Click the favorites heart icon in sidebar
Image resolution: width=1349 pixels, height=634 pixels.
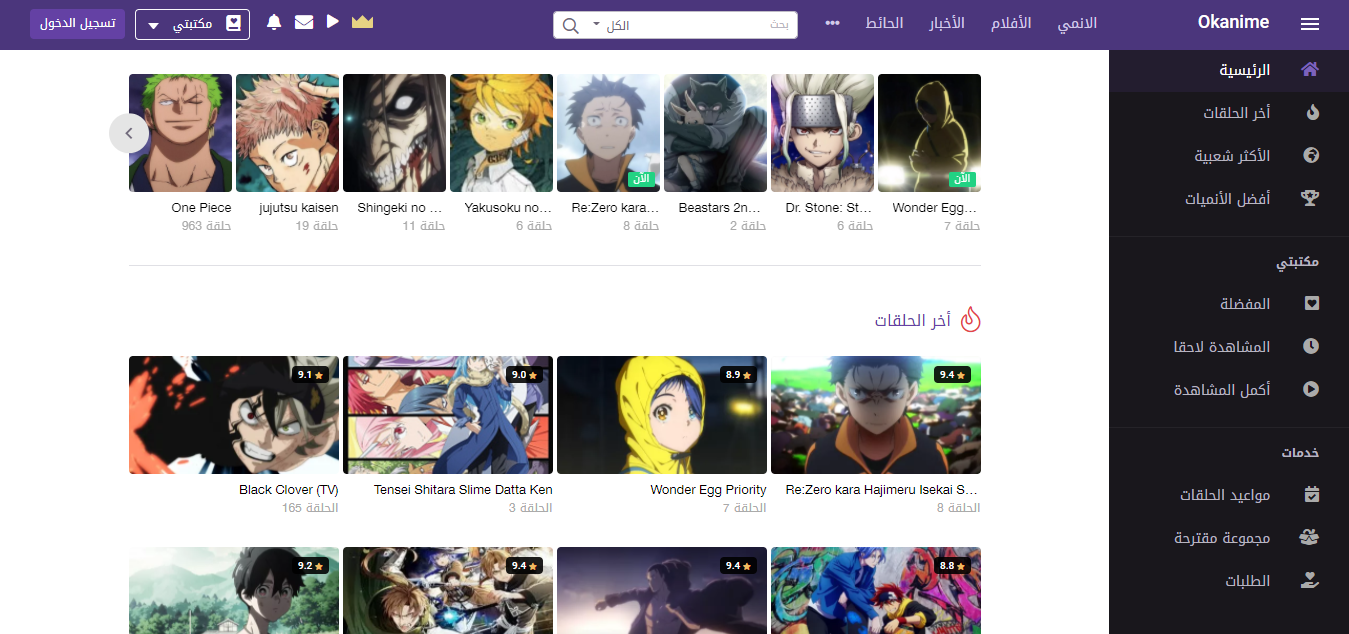point(1312,304)
